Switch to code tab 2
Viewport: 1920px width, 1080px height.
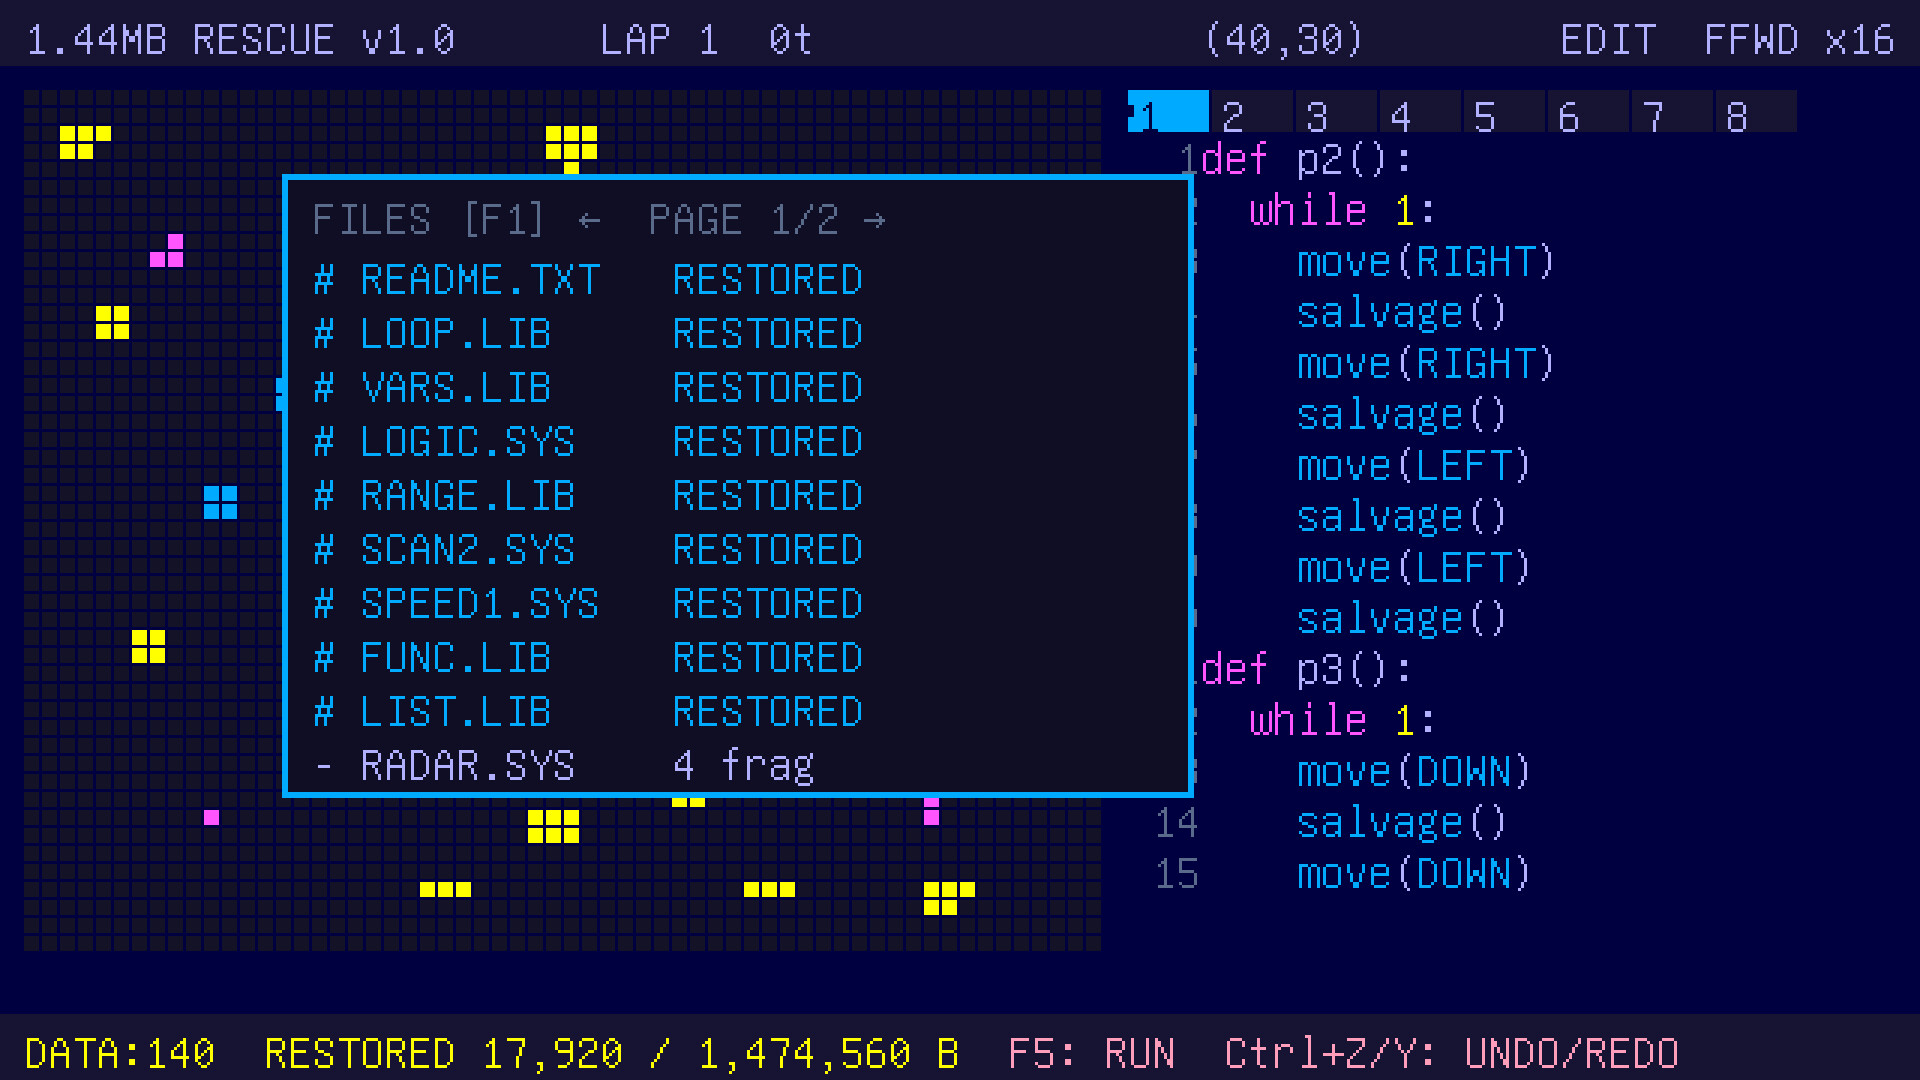point(1252,112)
